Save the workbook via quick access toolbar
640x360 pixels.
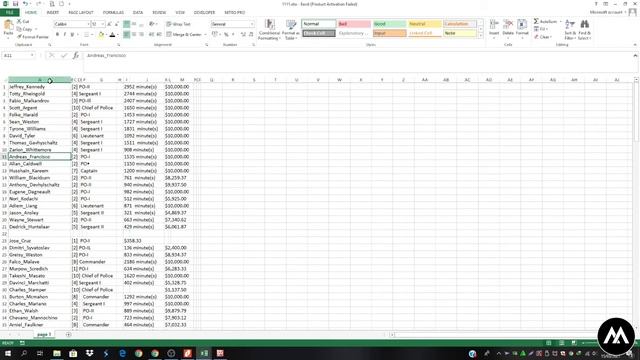click(16, 4)
